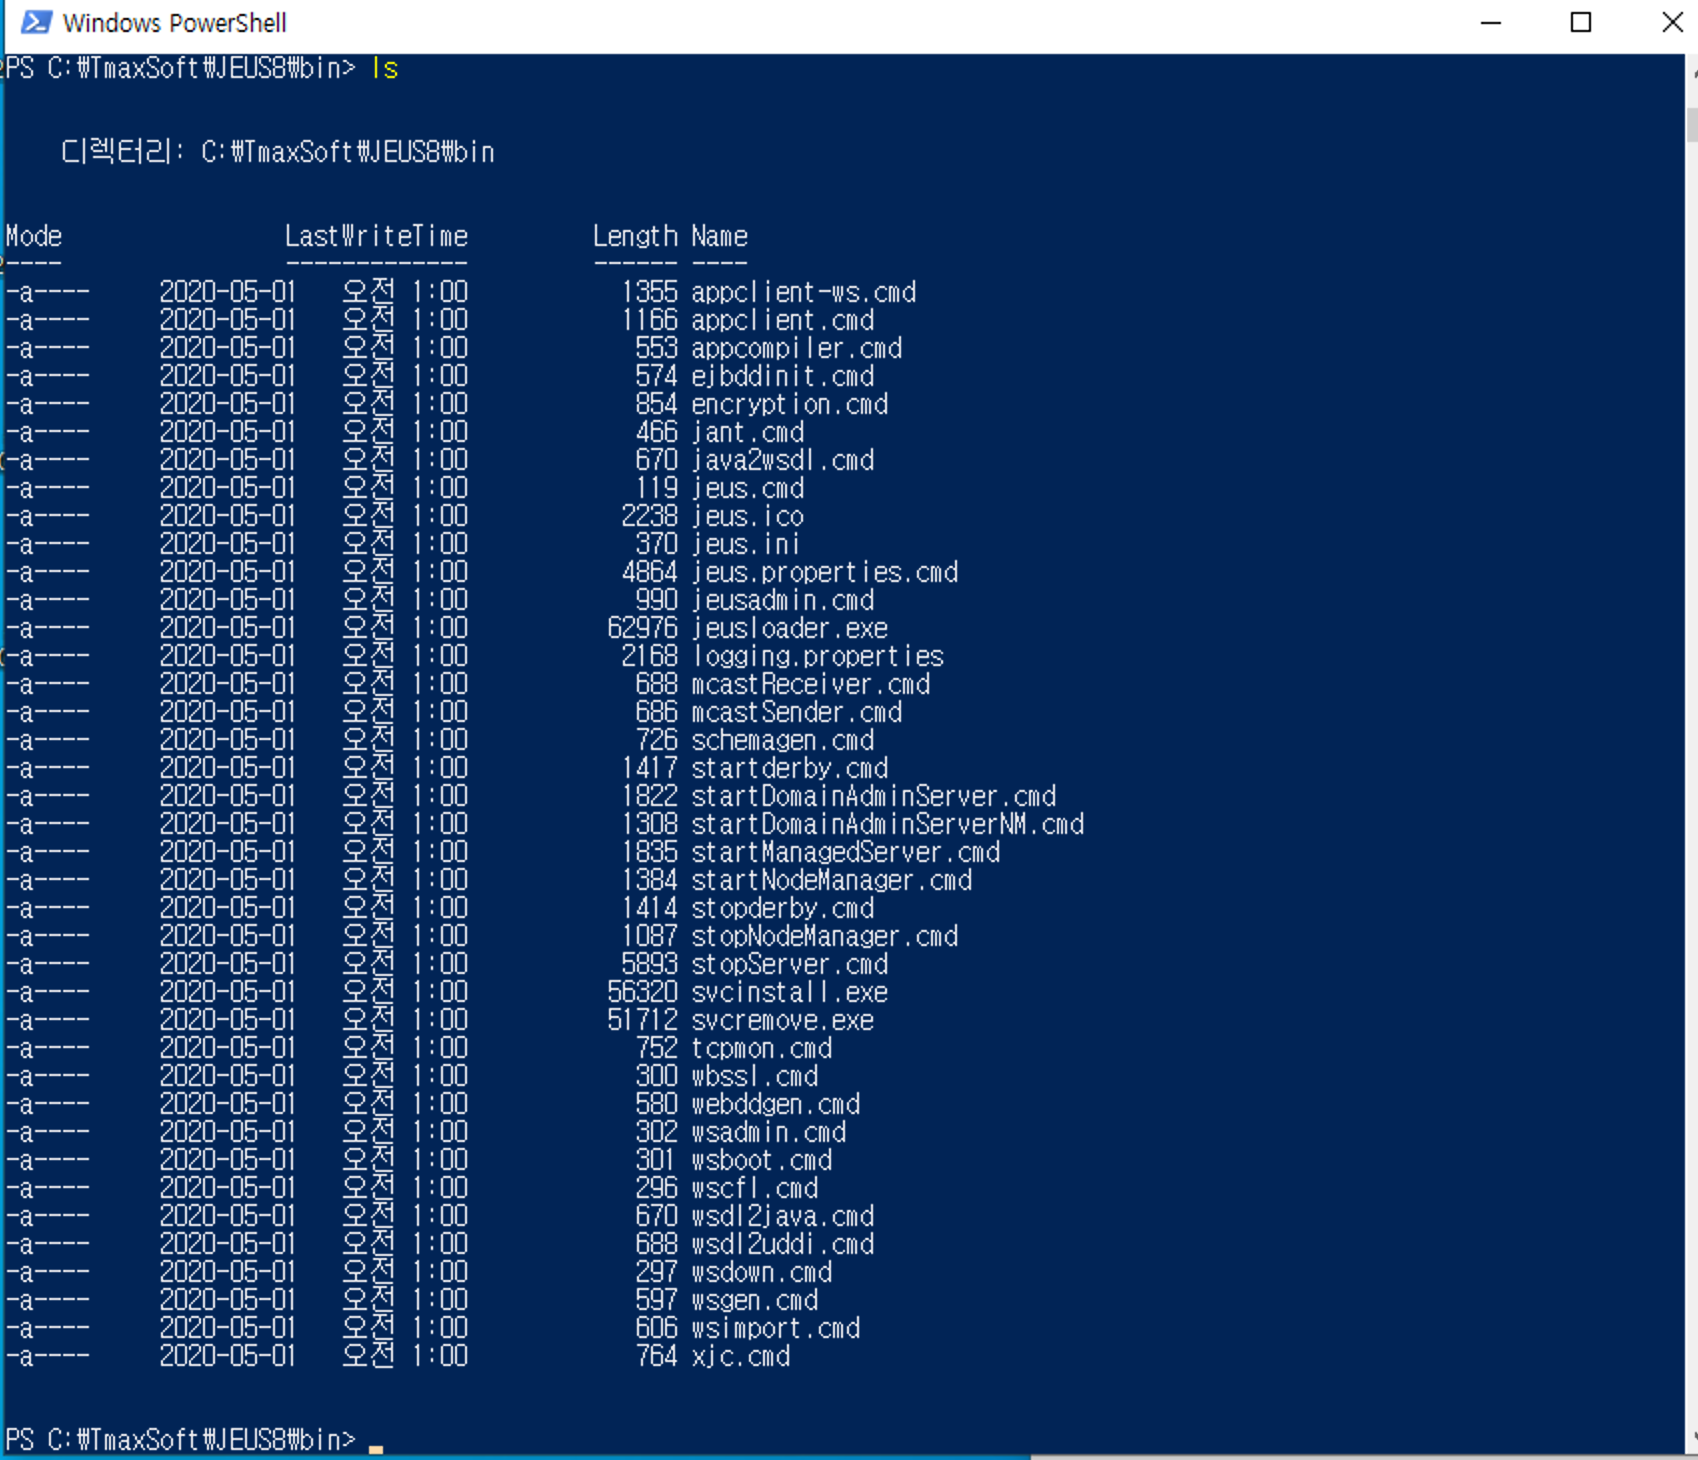Click the Name column header
1698x1460 pixels.
[x=719, y=236]
